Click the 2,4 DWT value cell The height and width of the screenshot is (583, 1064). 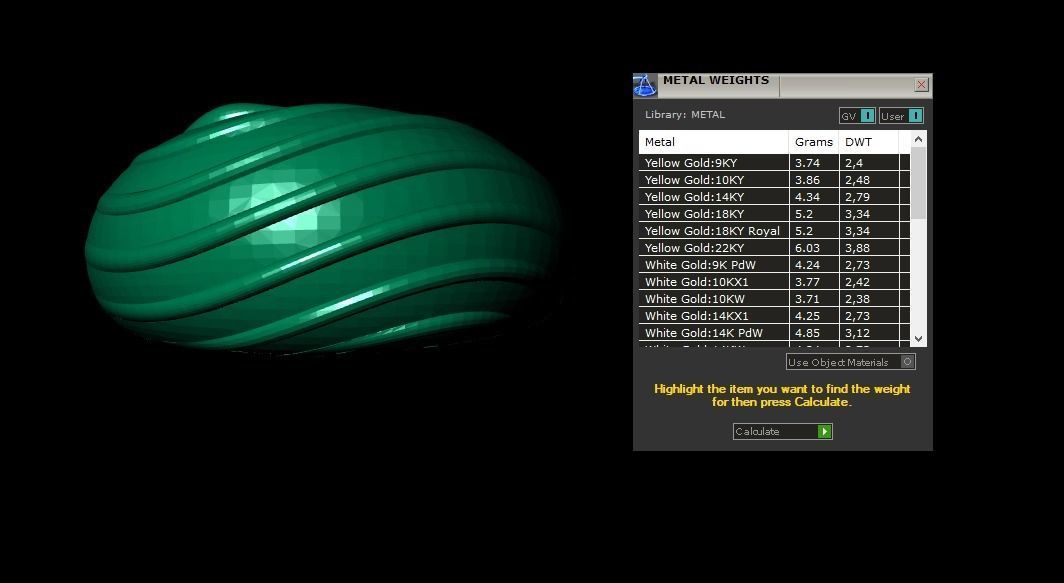[869, 163]
